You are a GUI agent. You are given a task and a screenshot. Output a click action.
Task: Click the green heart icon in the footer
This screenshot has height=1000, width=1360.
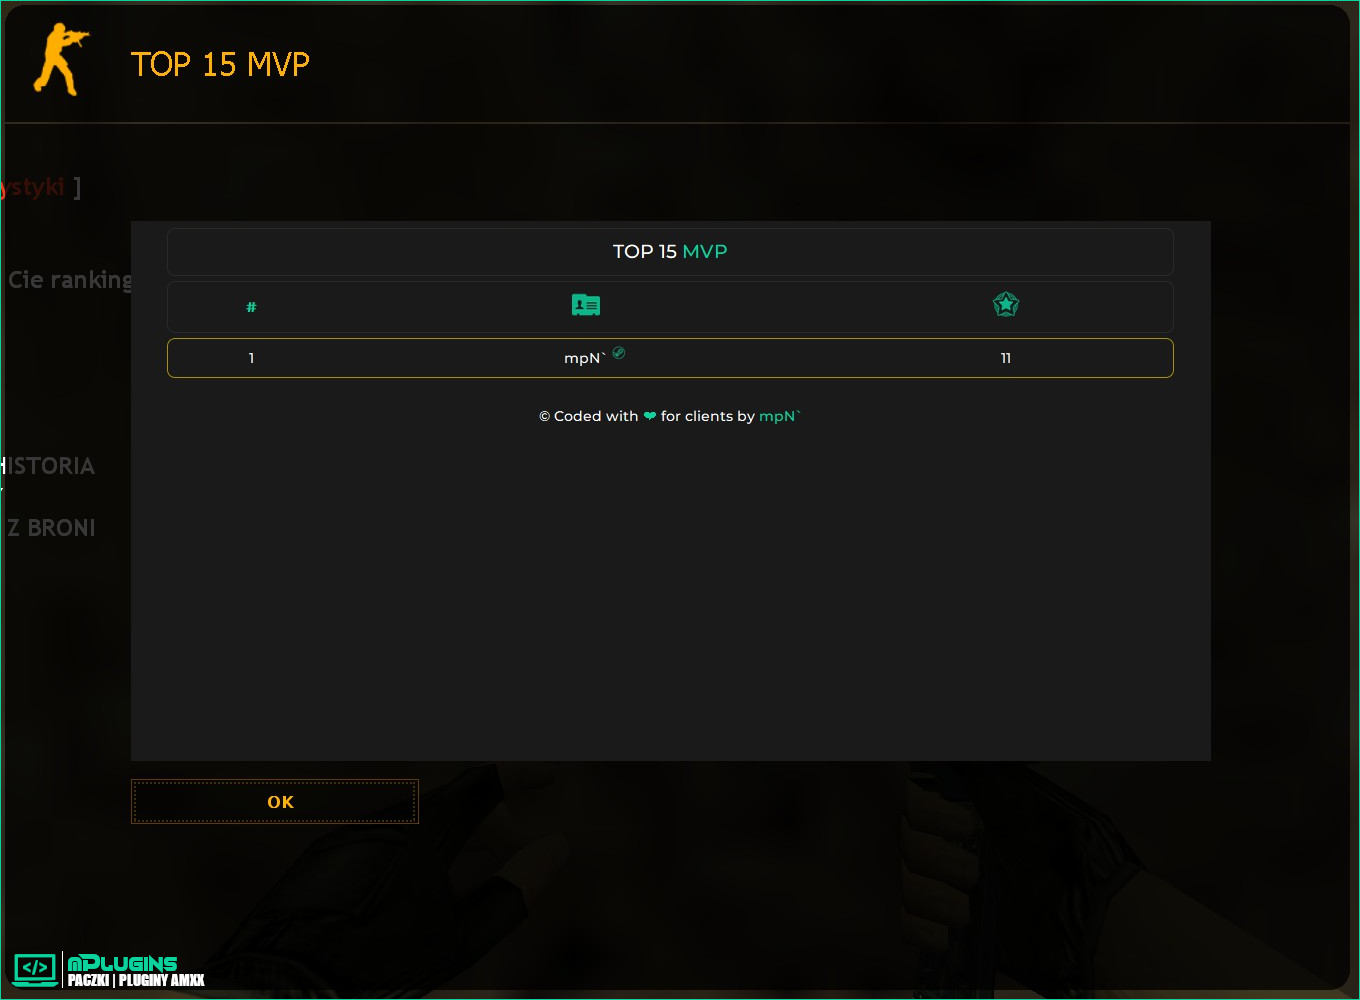tap(650, 416)
